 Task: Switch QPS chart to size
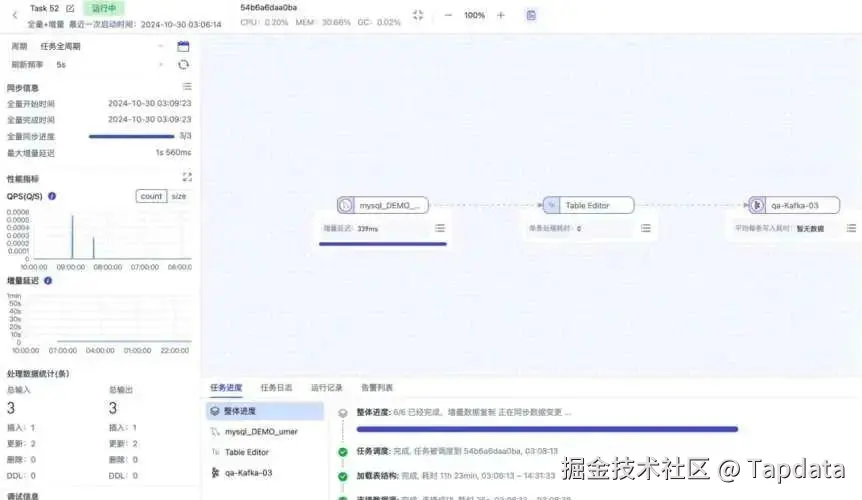pyautogui.click(x=179, y=196)
